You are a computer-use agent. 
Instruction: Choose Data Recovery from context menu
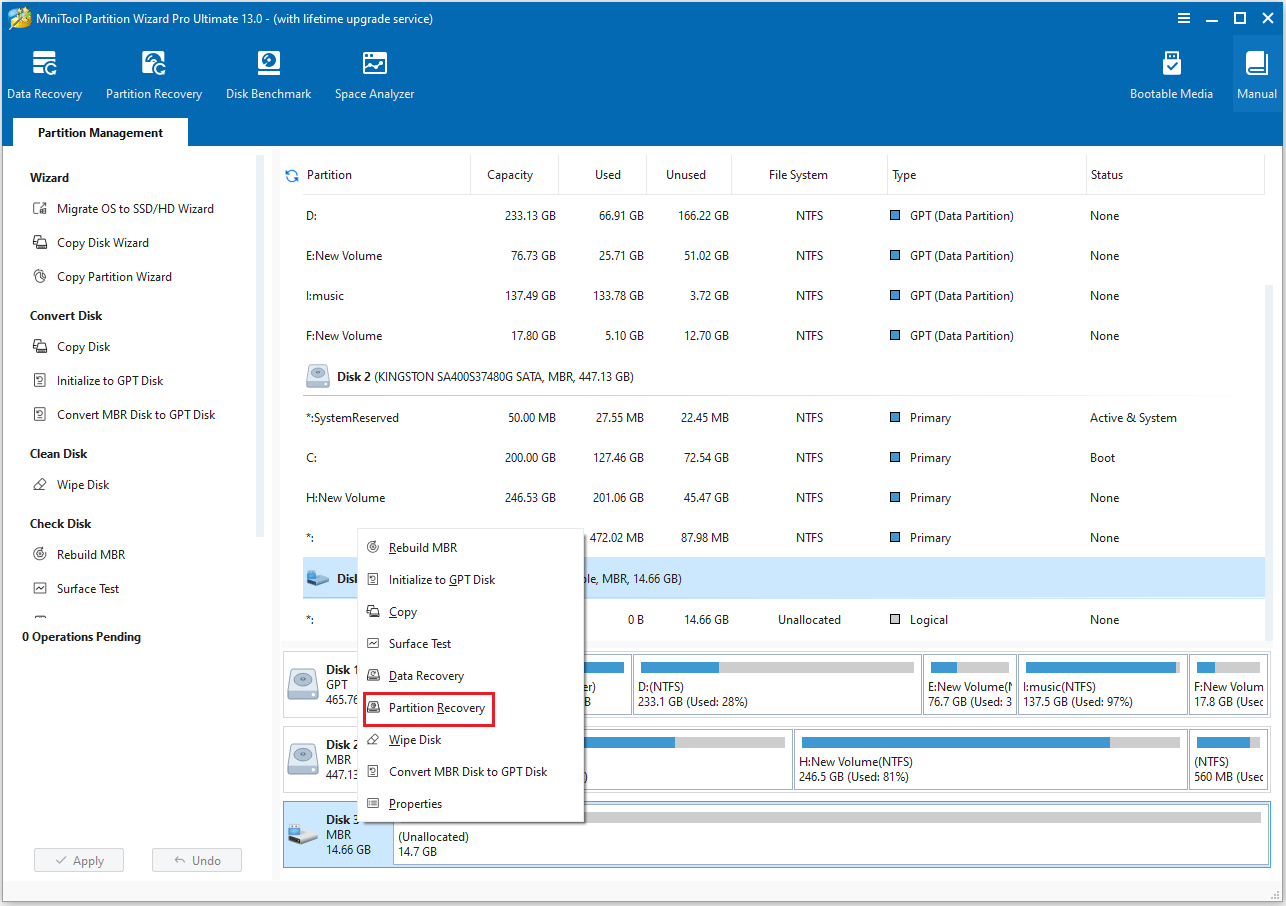[471, 676]
